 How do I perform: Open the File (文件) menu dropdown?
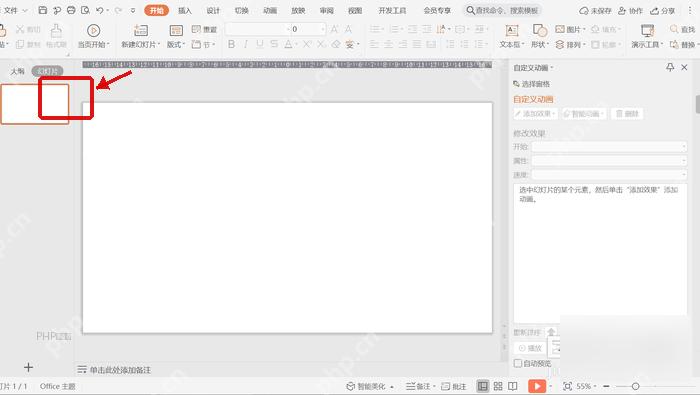pos(16,10)
